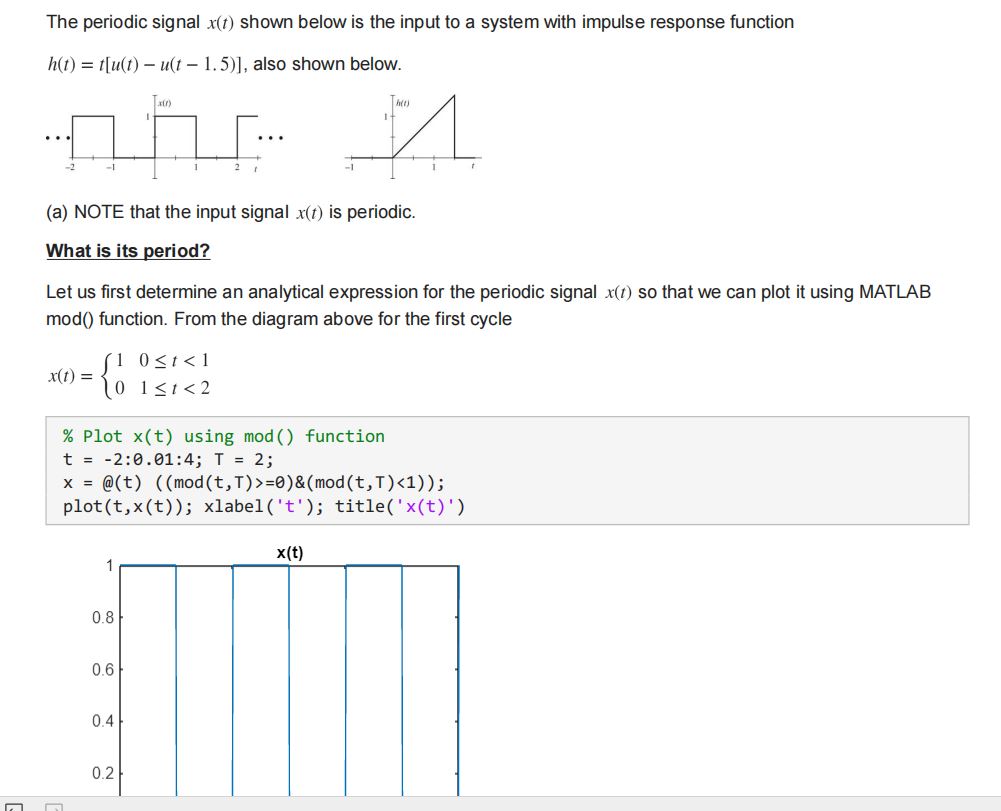1001x811 pixels.
Task: Select the plot title 'x(t)'
Action: click(289, 551)
